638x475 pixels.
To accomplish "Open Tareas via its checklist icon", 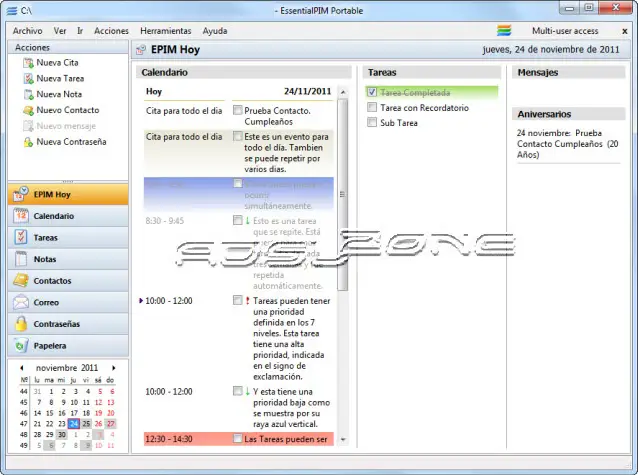I will click(x=21, y=237).
